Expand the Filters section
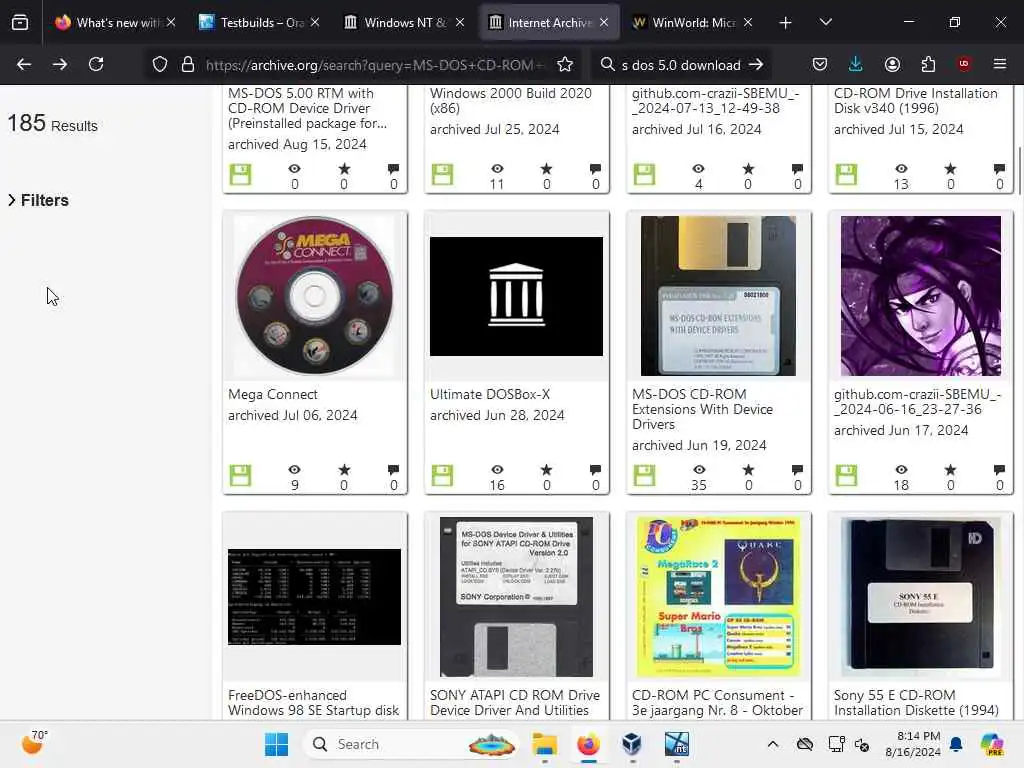The width and height of the screenshot is (1024, 768). pos(39,200)
